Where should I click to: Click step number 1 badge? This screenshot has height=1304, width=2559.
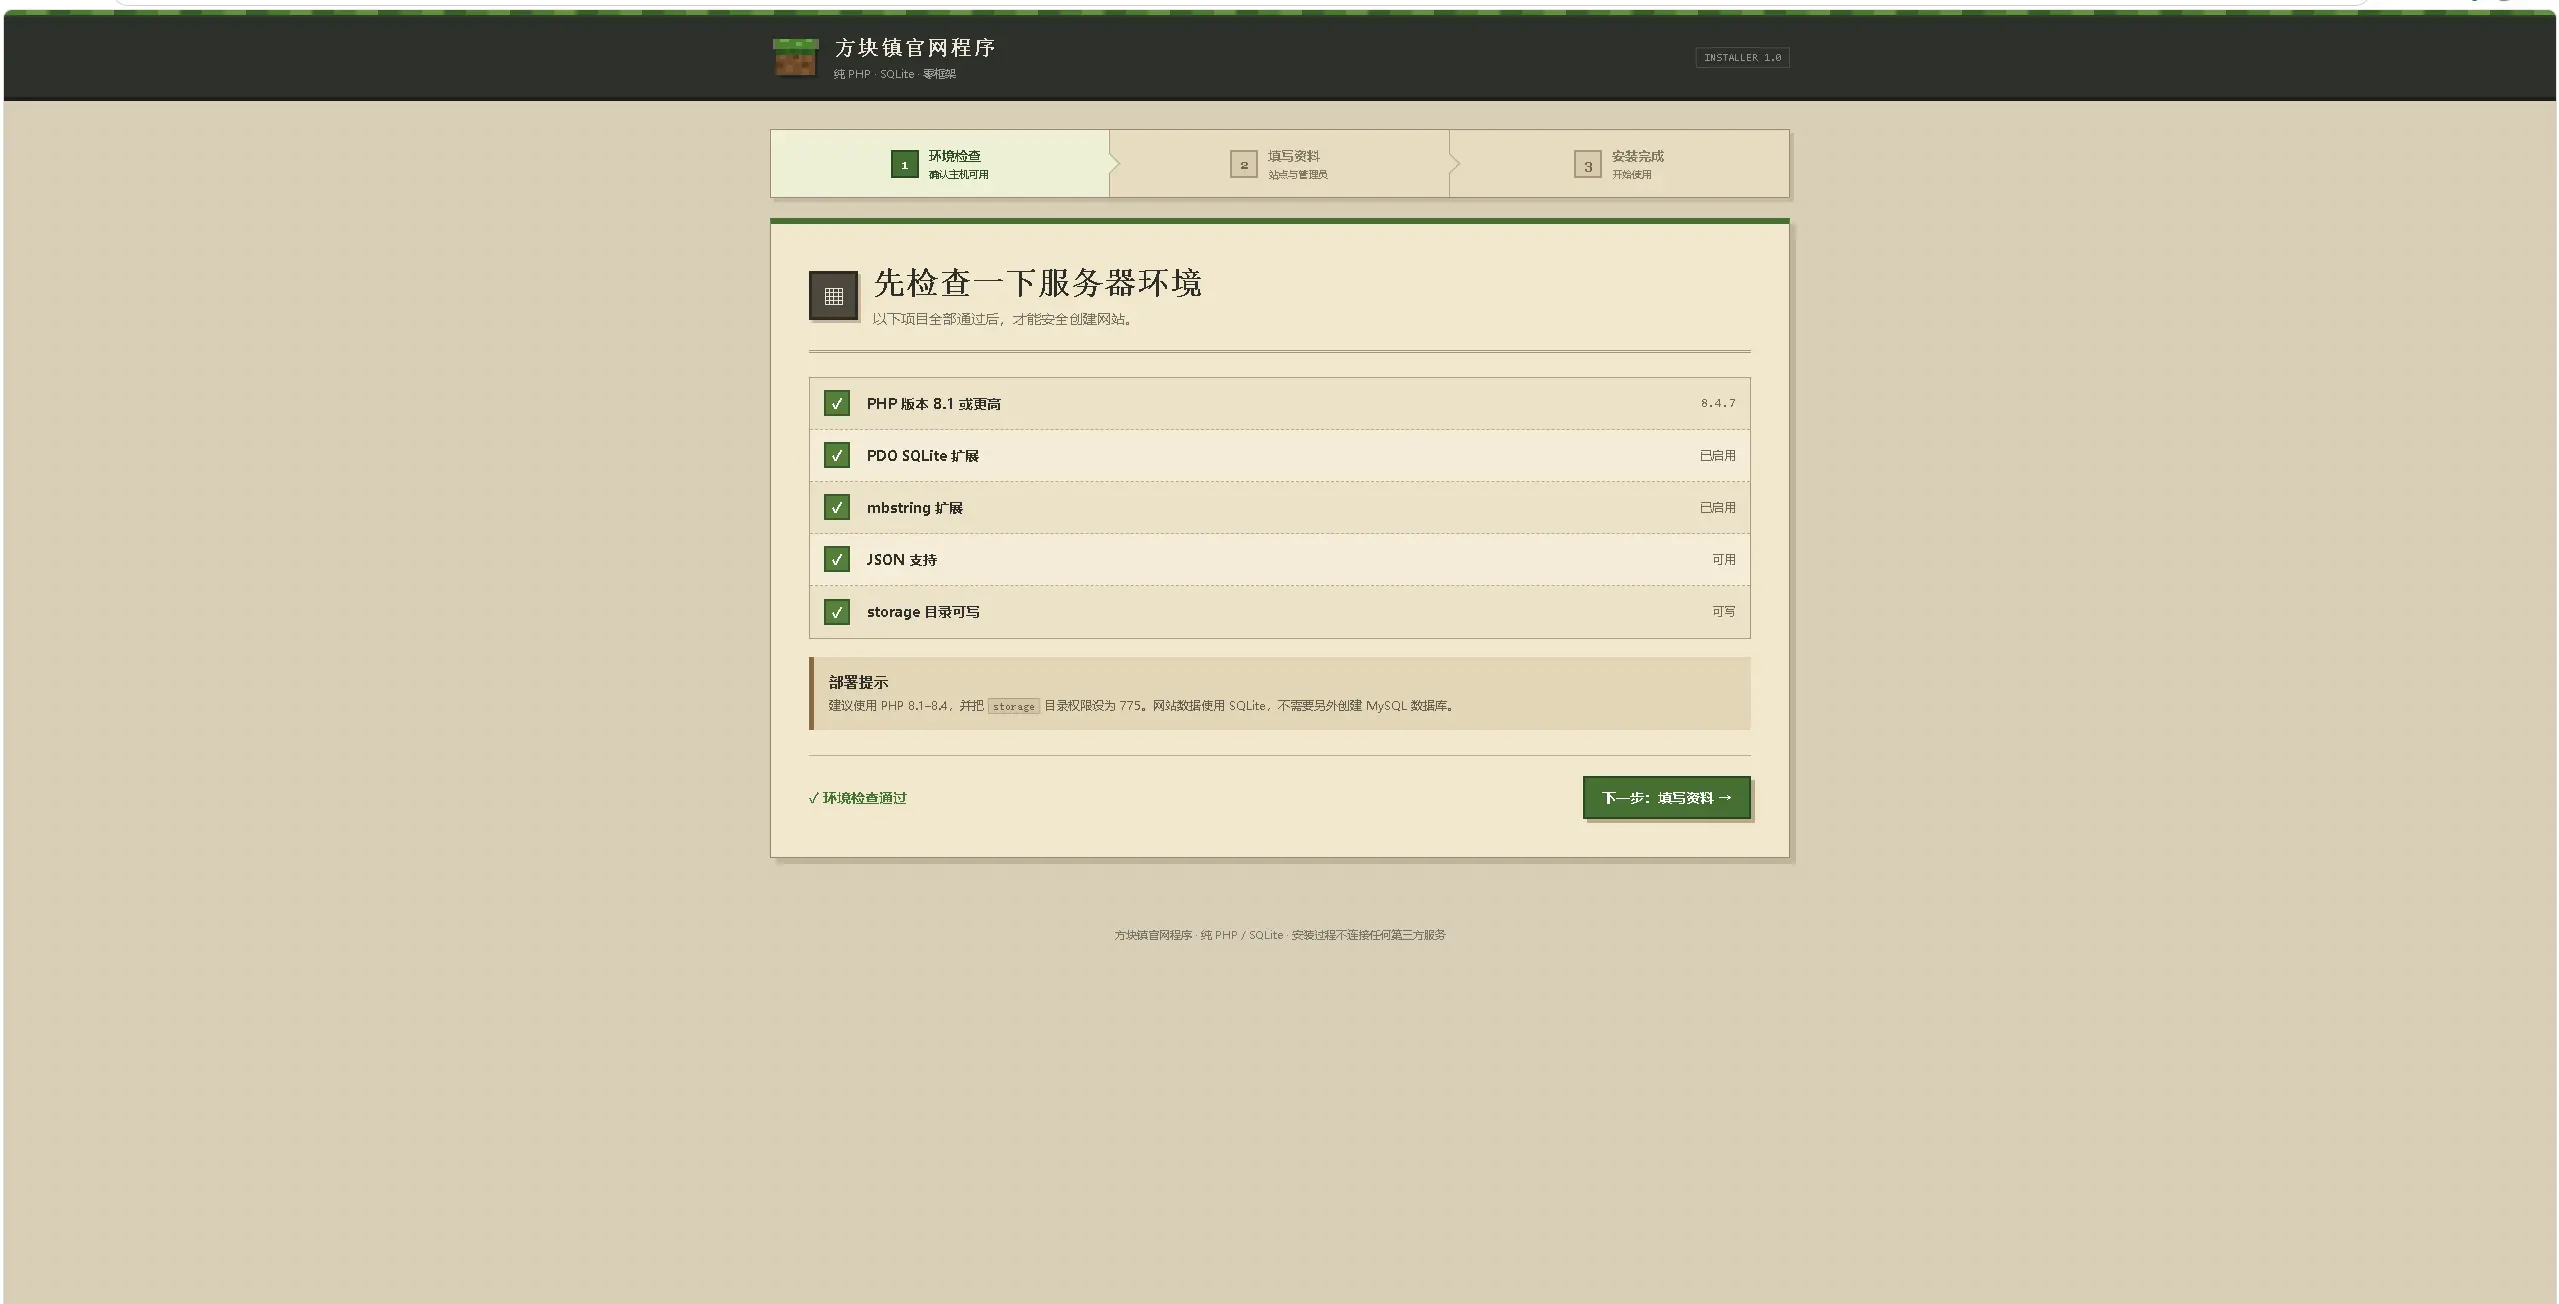coord(904,164)
